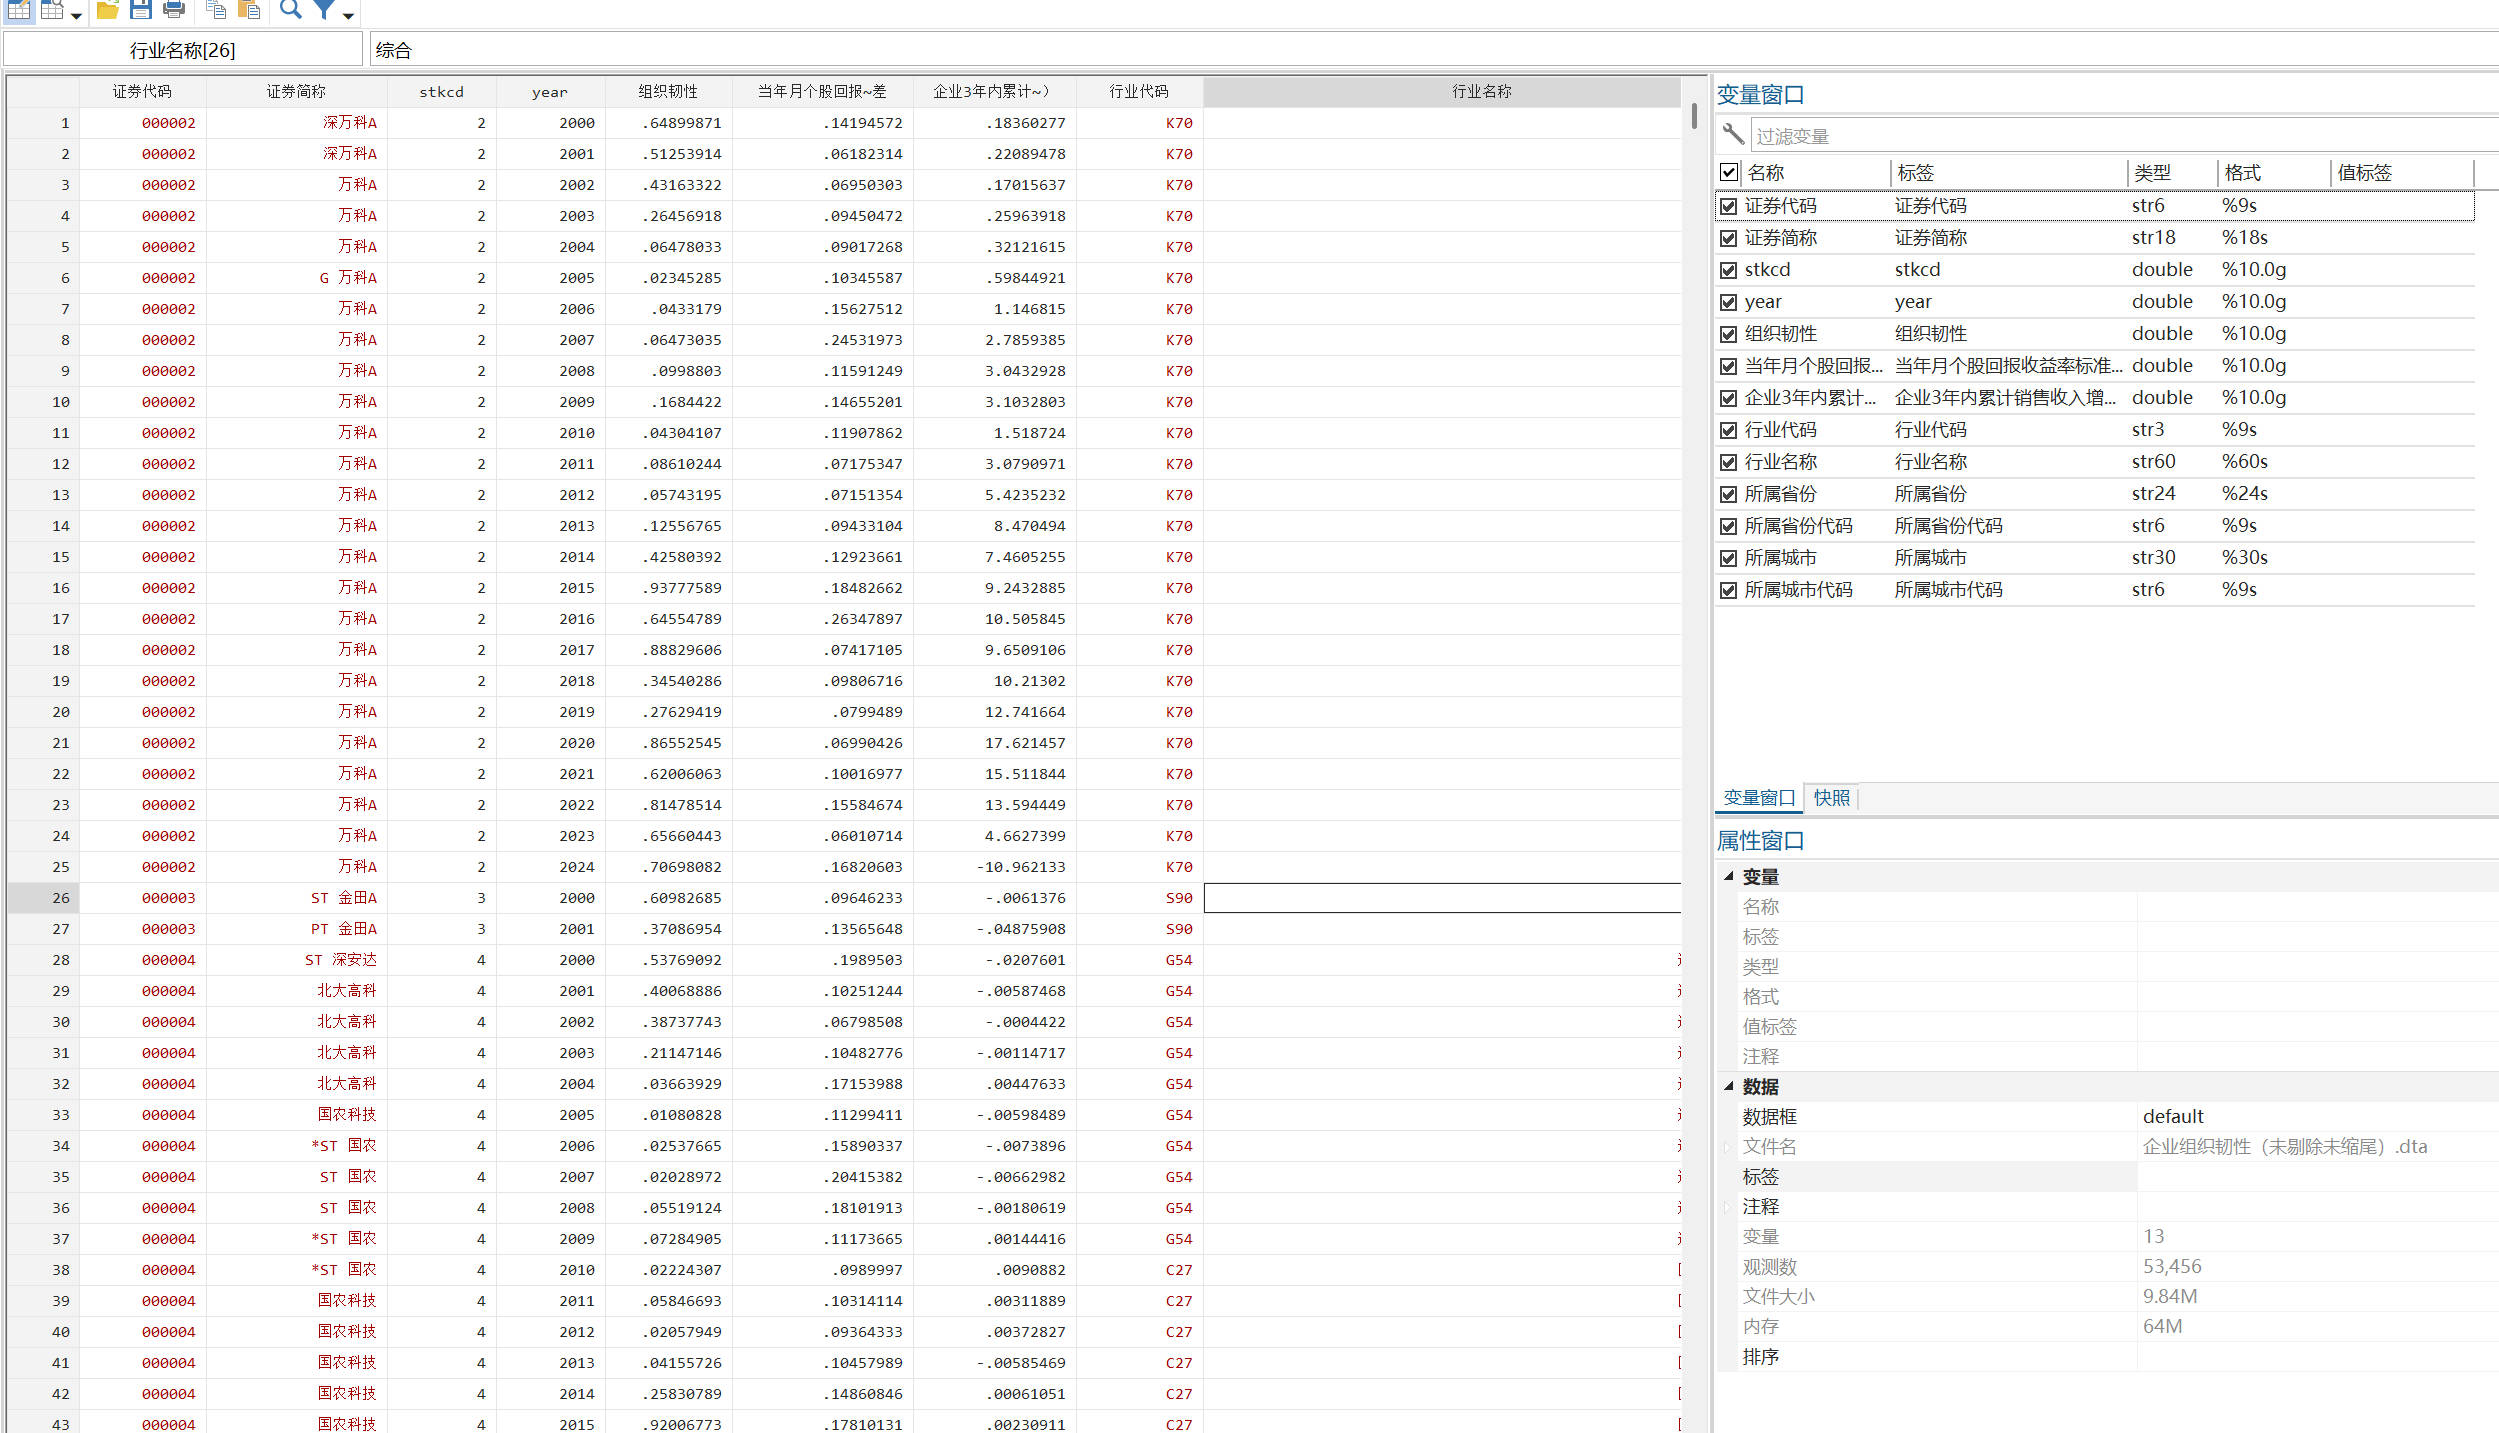Click the 行业名称 column header
Image resolution: width=2499 pixels, height=1433 pixels.
[x=1481, y=91]
